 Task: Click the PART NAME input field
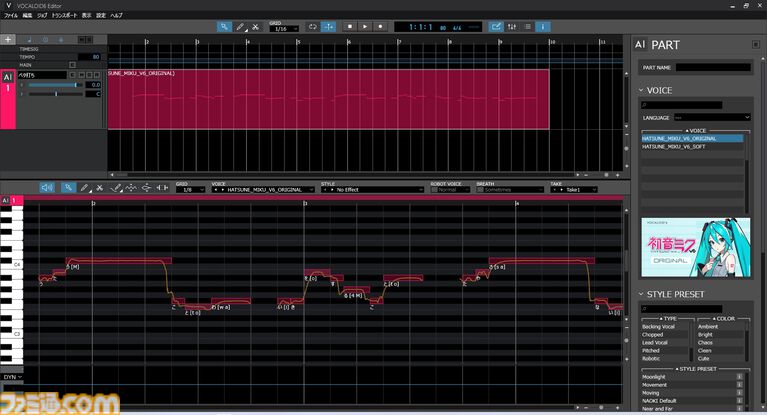713,68
